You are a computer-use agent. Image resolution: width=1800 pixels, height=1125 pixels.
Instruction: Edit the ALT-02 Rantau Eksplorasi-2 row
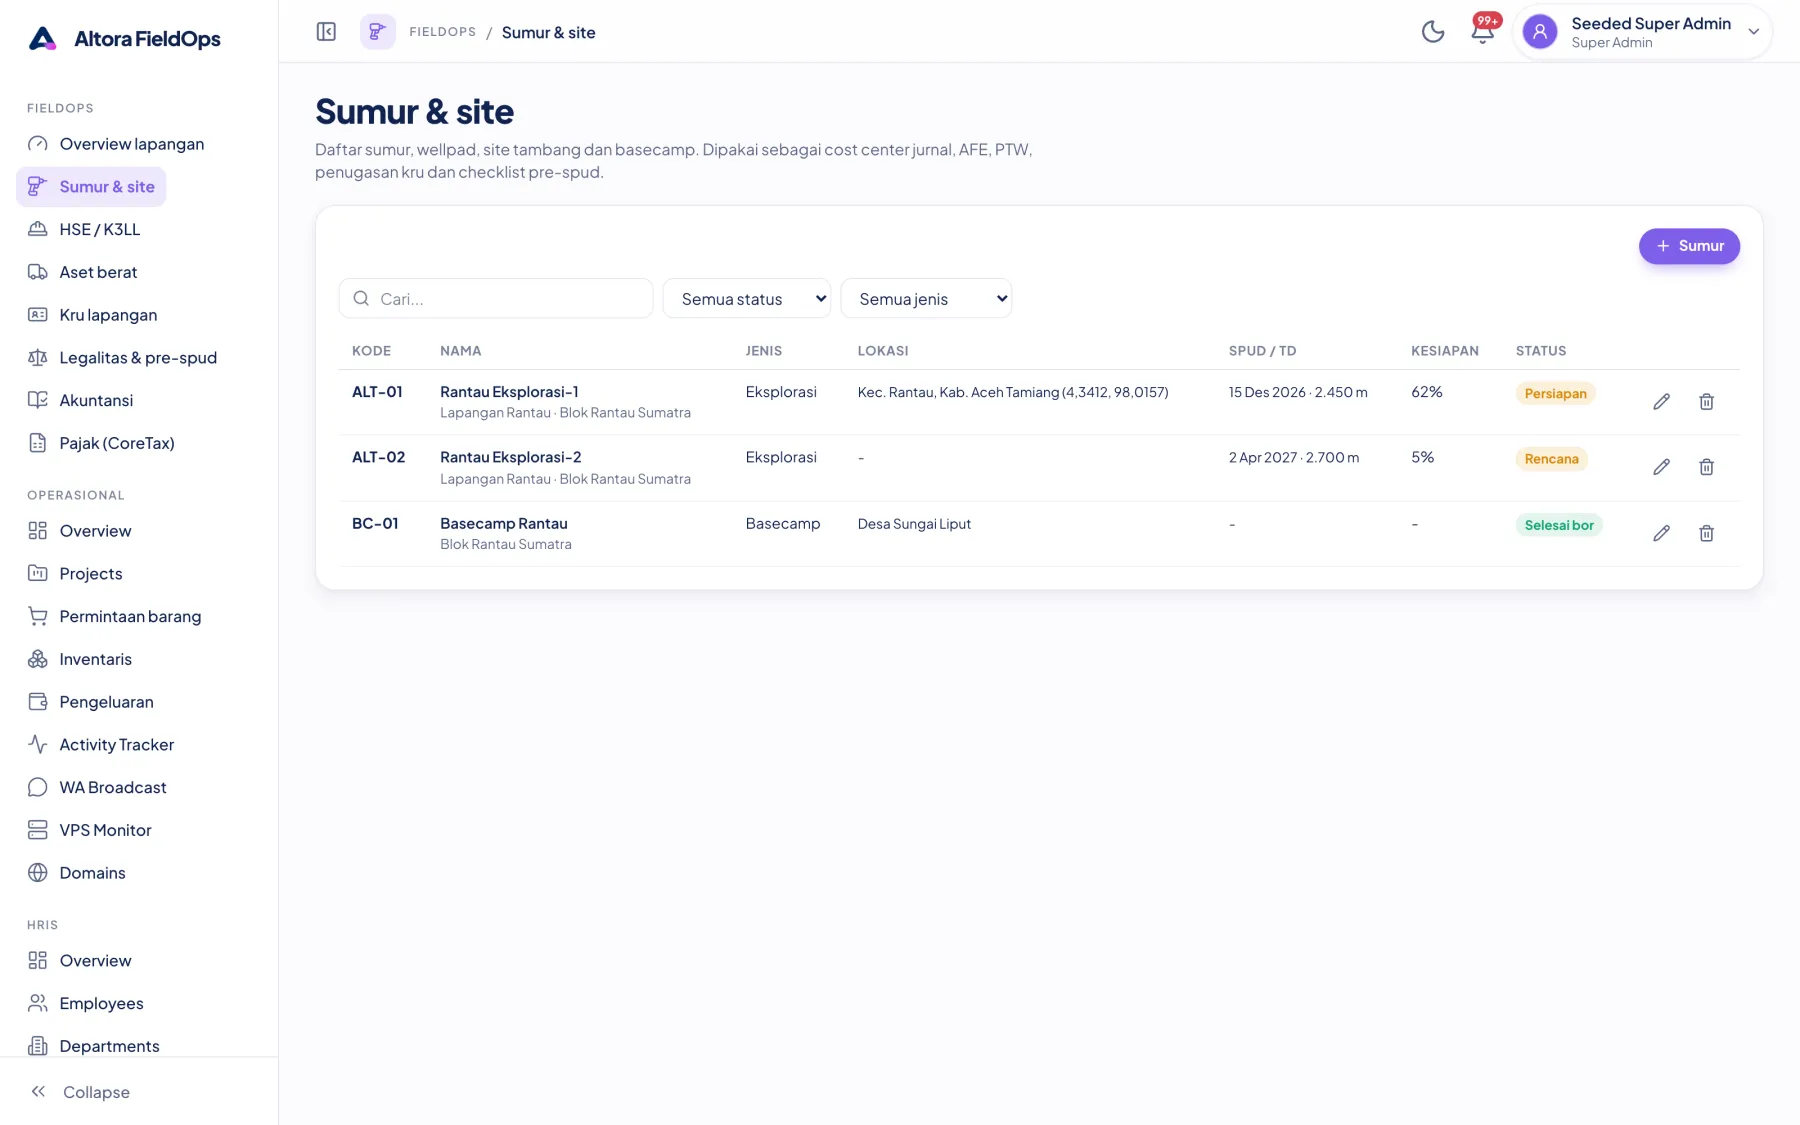click(1661, 467)
